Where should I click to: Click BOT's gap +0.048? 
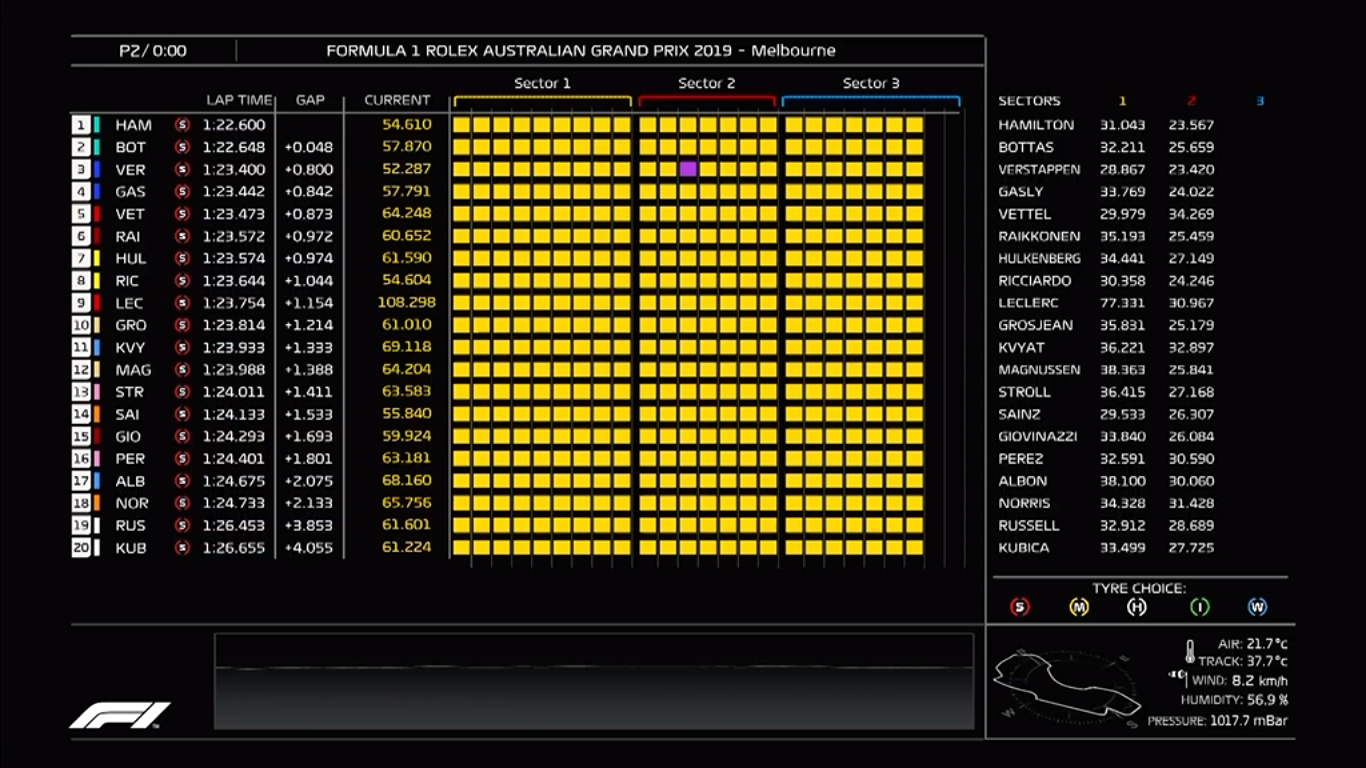[x=309, y=147]
